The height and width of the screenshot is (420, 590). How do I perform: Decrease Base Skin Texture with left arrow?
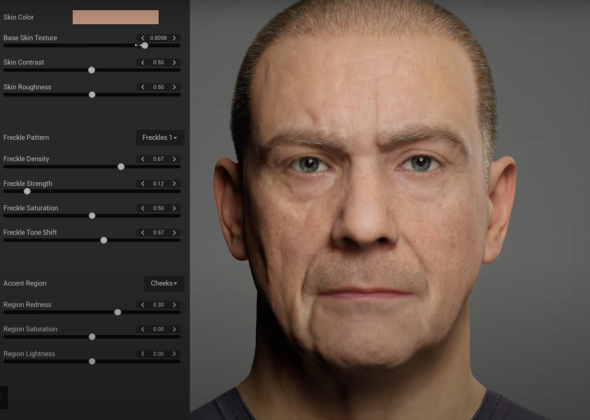coord(143,38)
